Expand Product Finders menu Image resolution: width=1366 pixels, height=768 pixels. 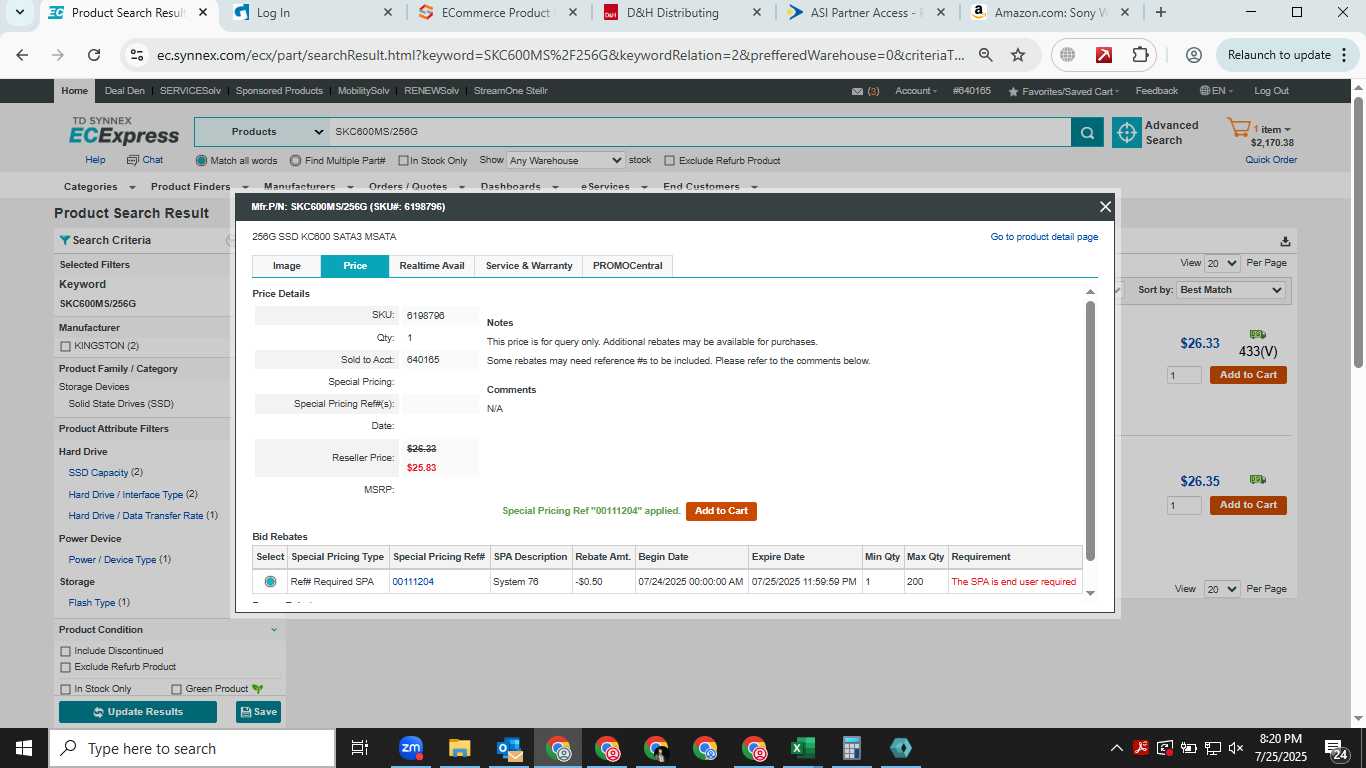[x=198, y=187]
